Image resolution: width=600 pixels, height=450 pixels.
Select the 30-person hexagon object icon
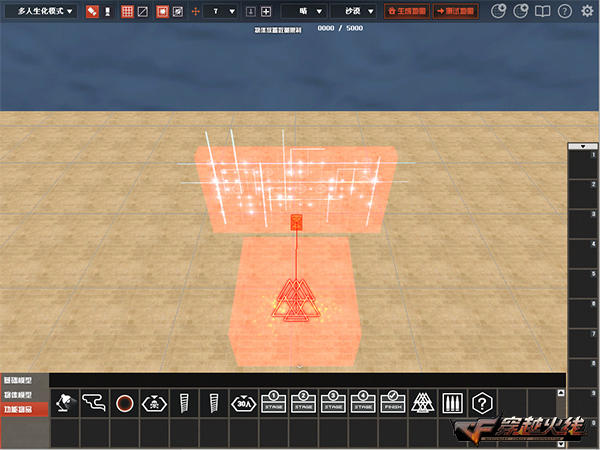point(244,403)
